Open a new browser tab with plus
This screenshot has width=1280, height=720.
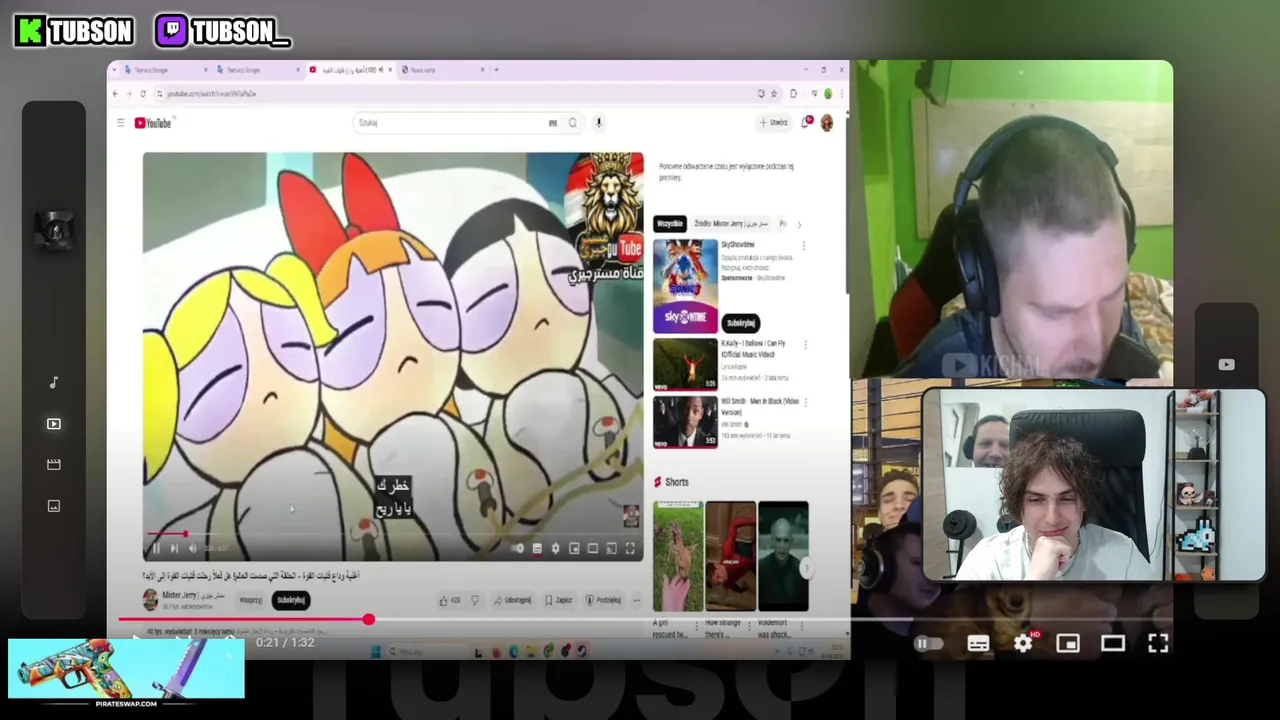coord(496,70)
